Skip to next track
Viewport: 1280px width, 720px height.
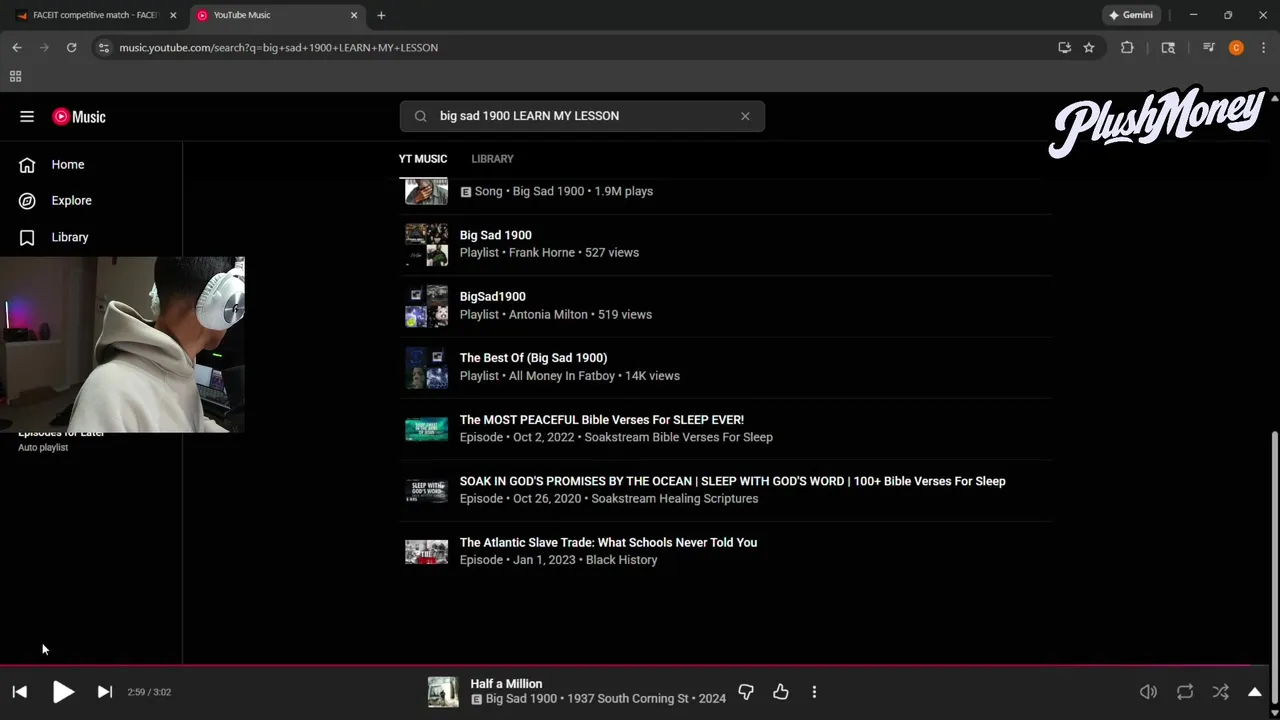click(x=105, y=692)
